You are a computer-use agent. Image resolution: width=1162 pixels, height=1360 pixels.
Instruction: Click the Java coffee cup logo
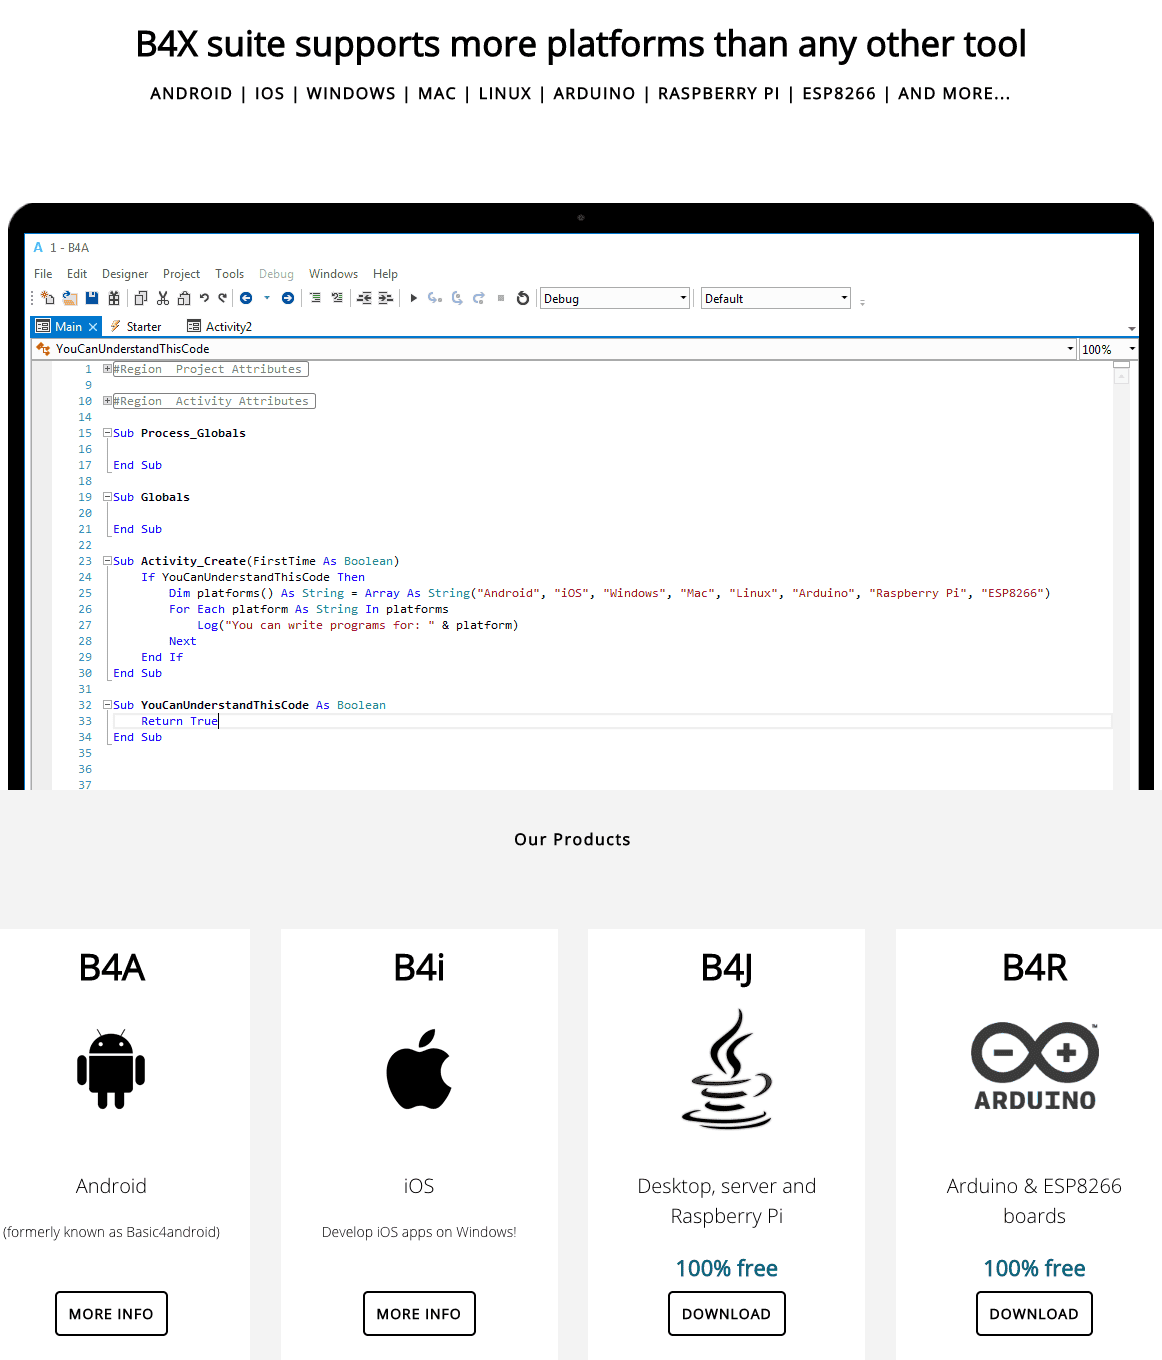[727, 1069]
